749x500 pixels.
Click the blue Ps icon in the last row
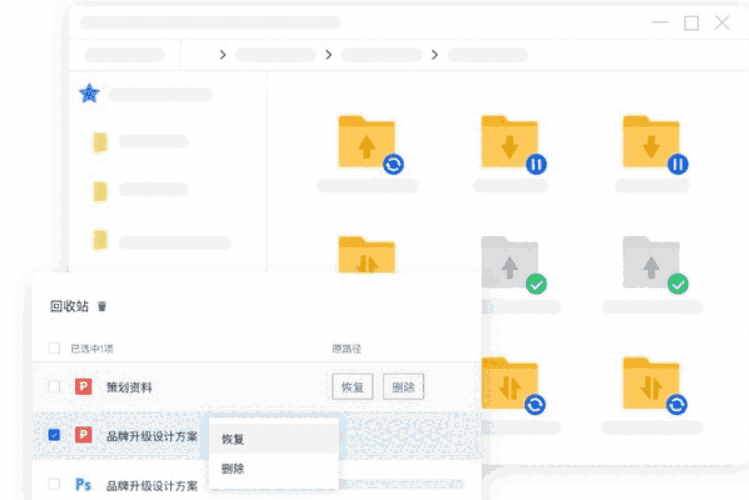click(x=84, y=484)
